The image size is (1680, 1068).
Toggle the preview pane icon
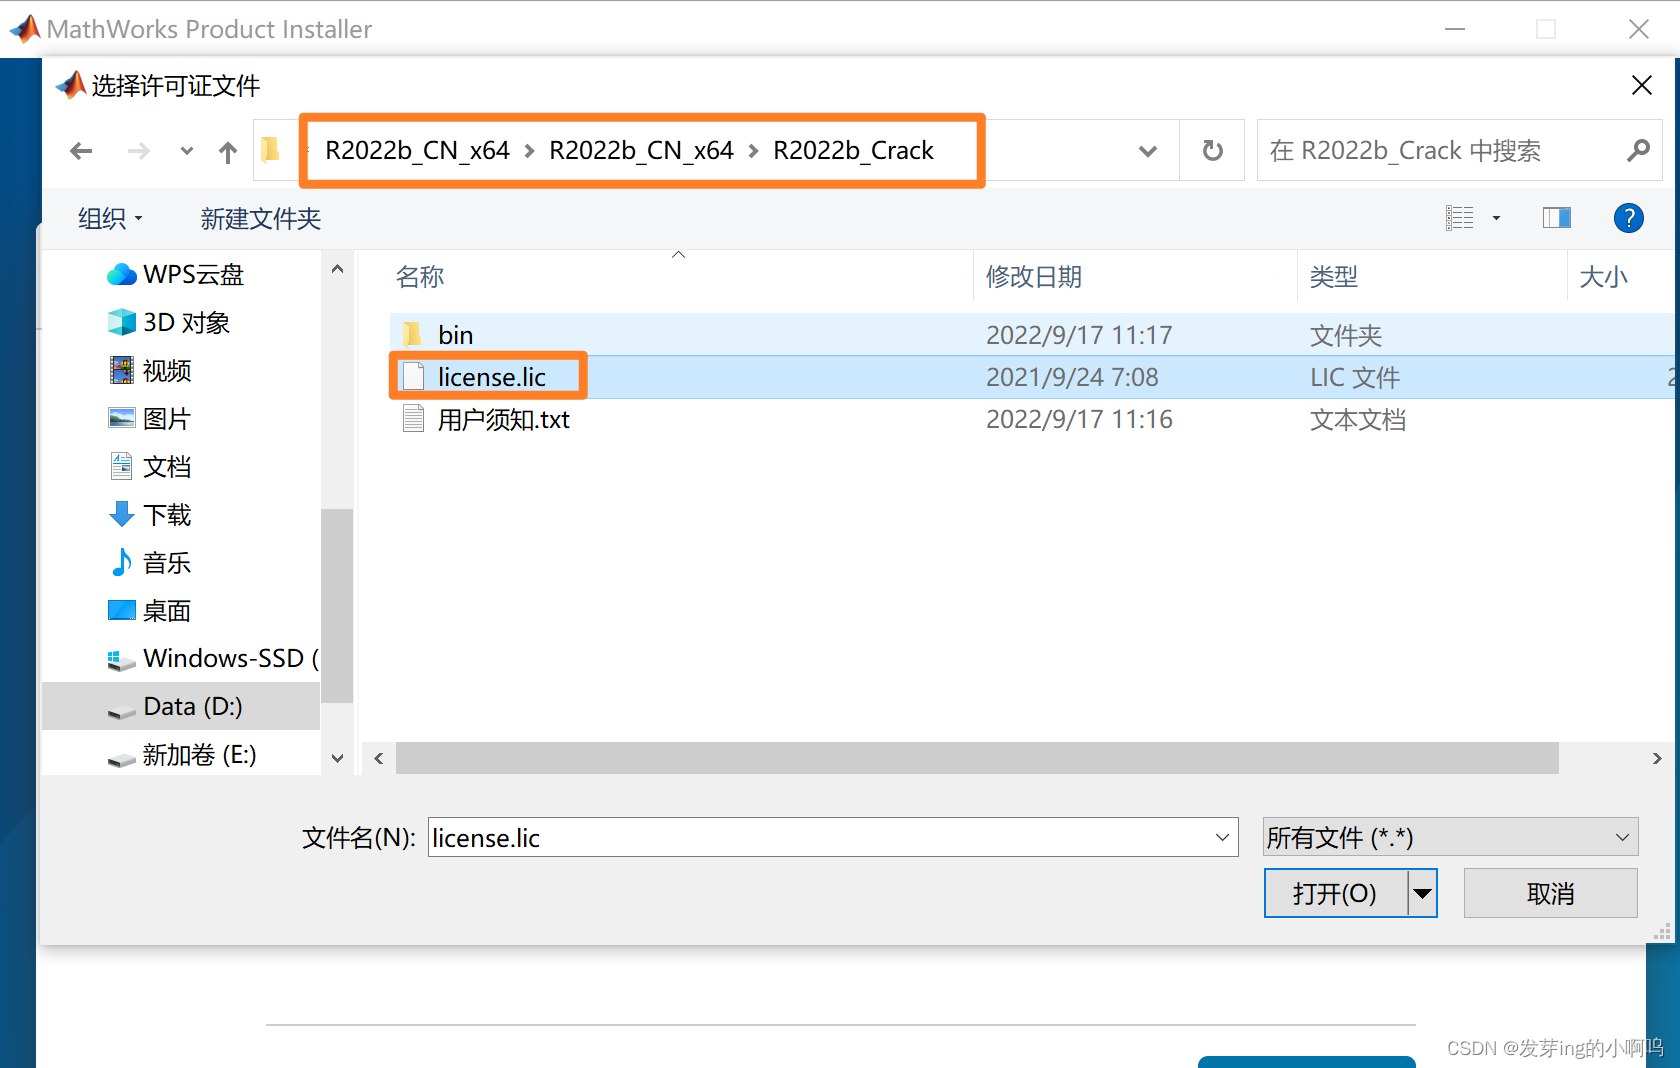[x=1557, y=217]
